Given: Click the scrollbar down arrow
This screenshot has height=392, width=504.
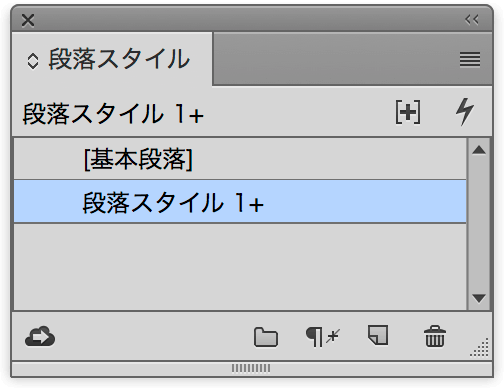Looking at the screenshot, I should pos(479,298).
